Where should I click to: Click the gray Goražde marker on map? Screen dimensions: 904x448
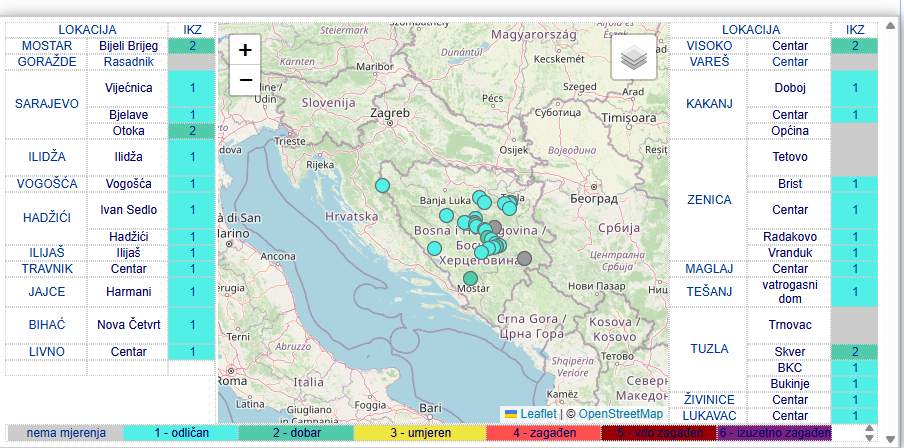524,258
